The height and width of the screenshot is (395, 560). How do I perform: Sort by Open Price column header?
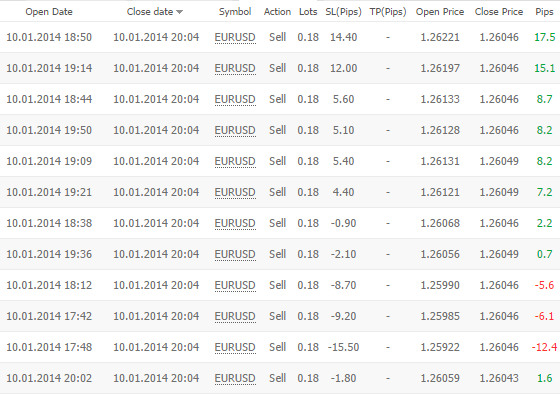coord(440,12)
